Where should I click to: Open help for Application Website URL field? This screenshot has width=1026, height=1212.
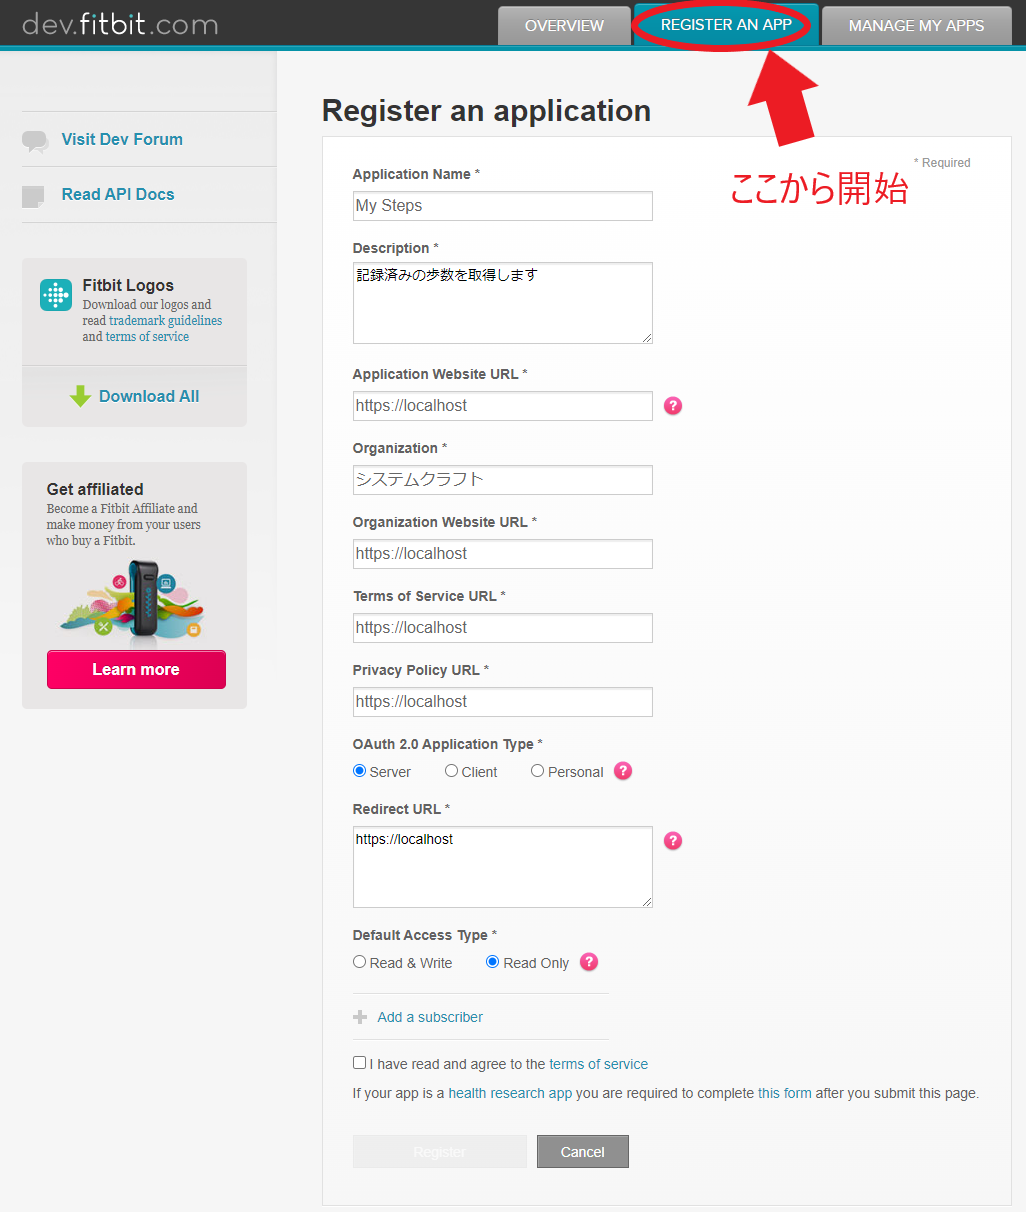pos(672,405)
